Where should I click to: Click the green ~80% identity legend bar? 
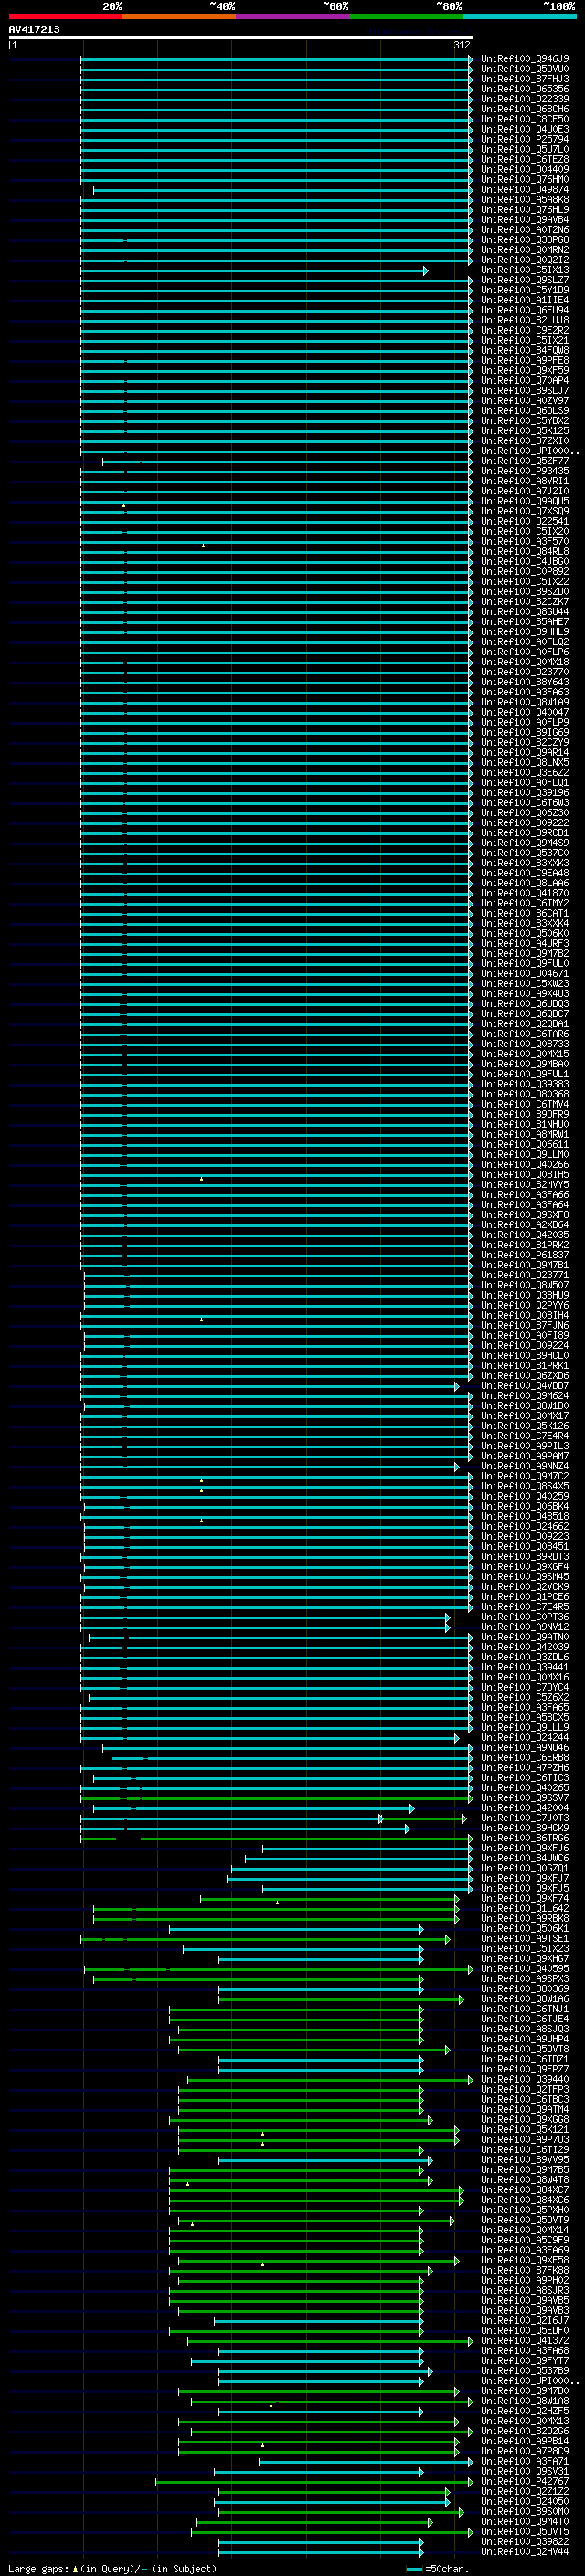[405, 16]
